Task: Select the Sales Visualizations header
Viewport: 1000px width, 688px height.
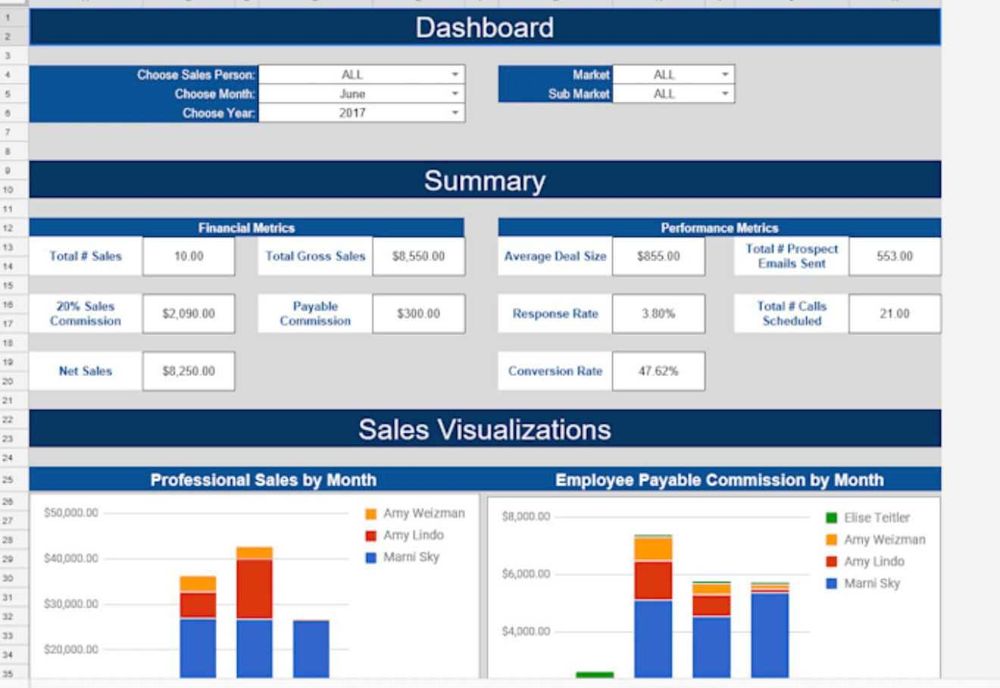Action: [485, 429]
